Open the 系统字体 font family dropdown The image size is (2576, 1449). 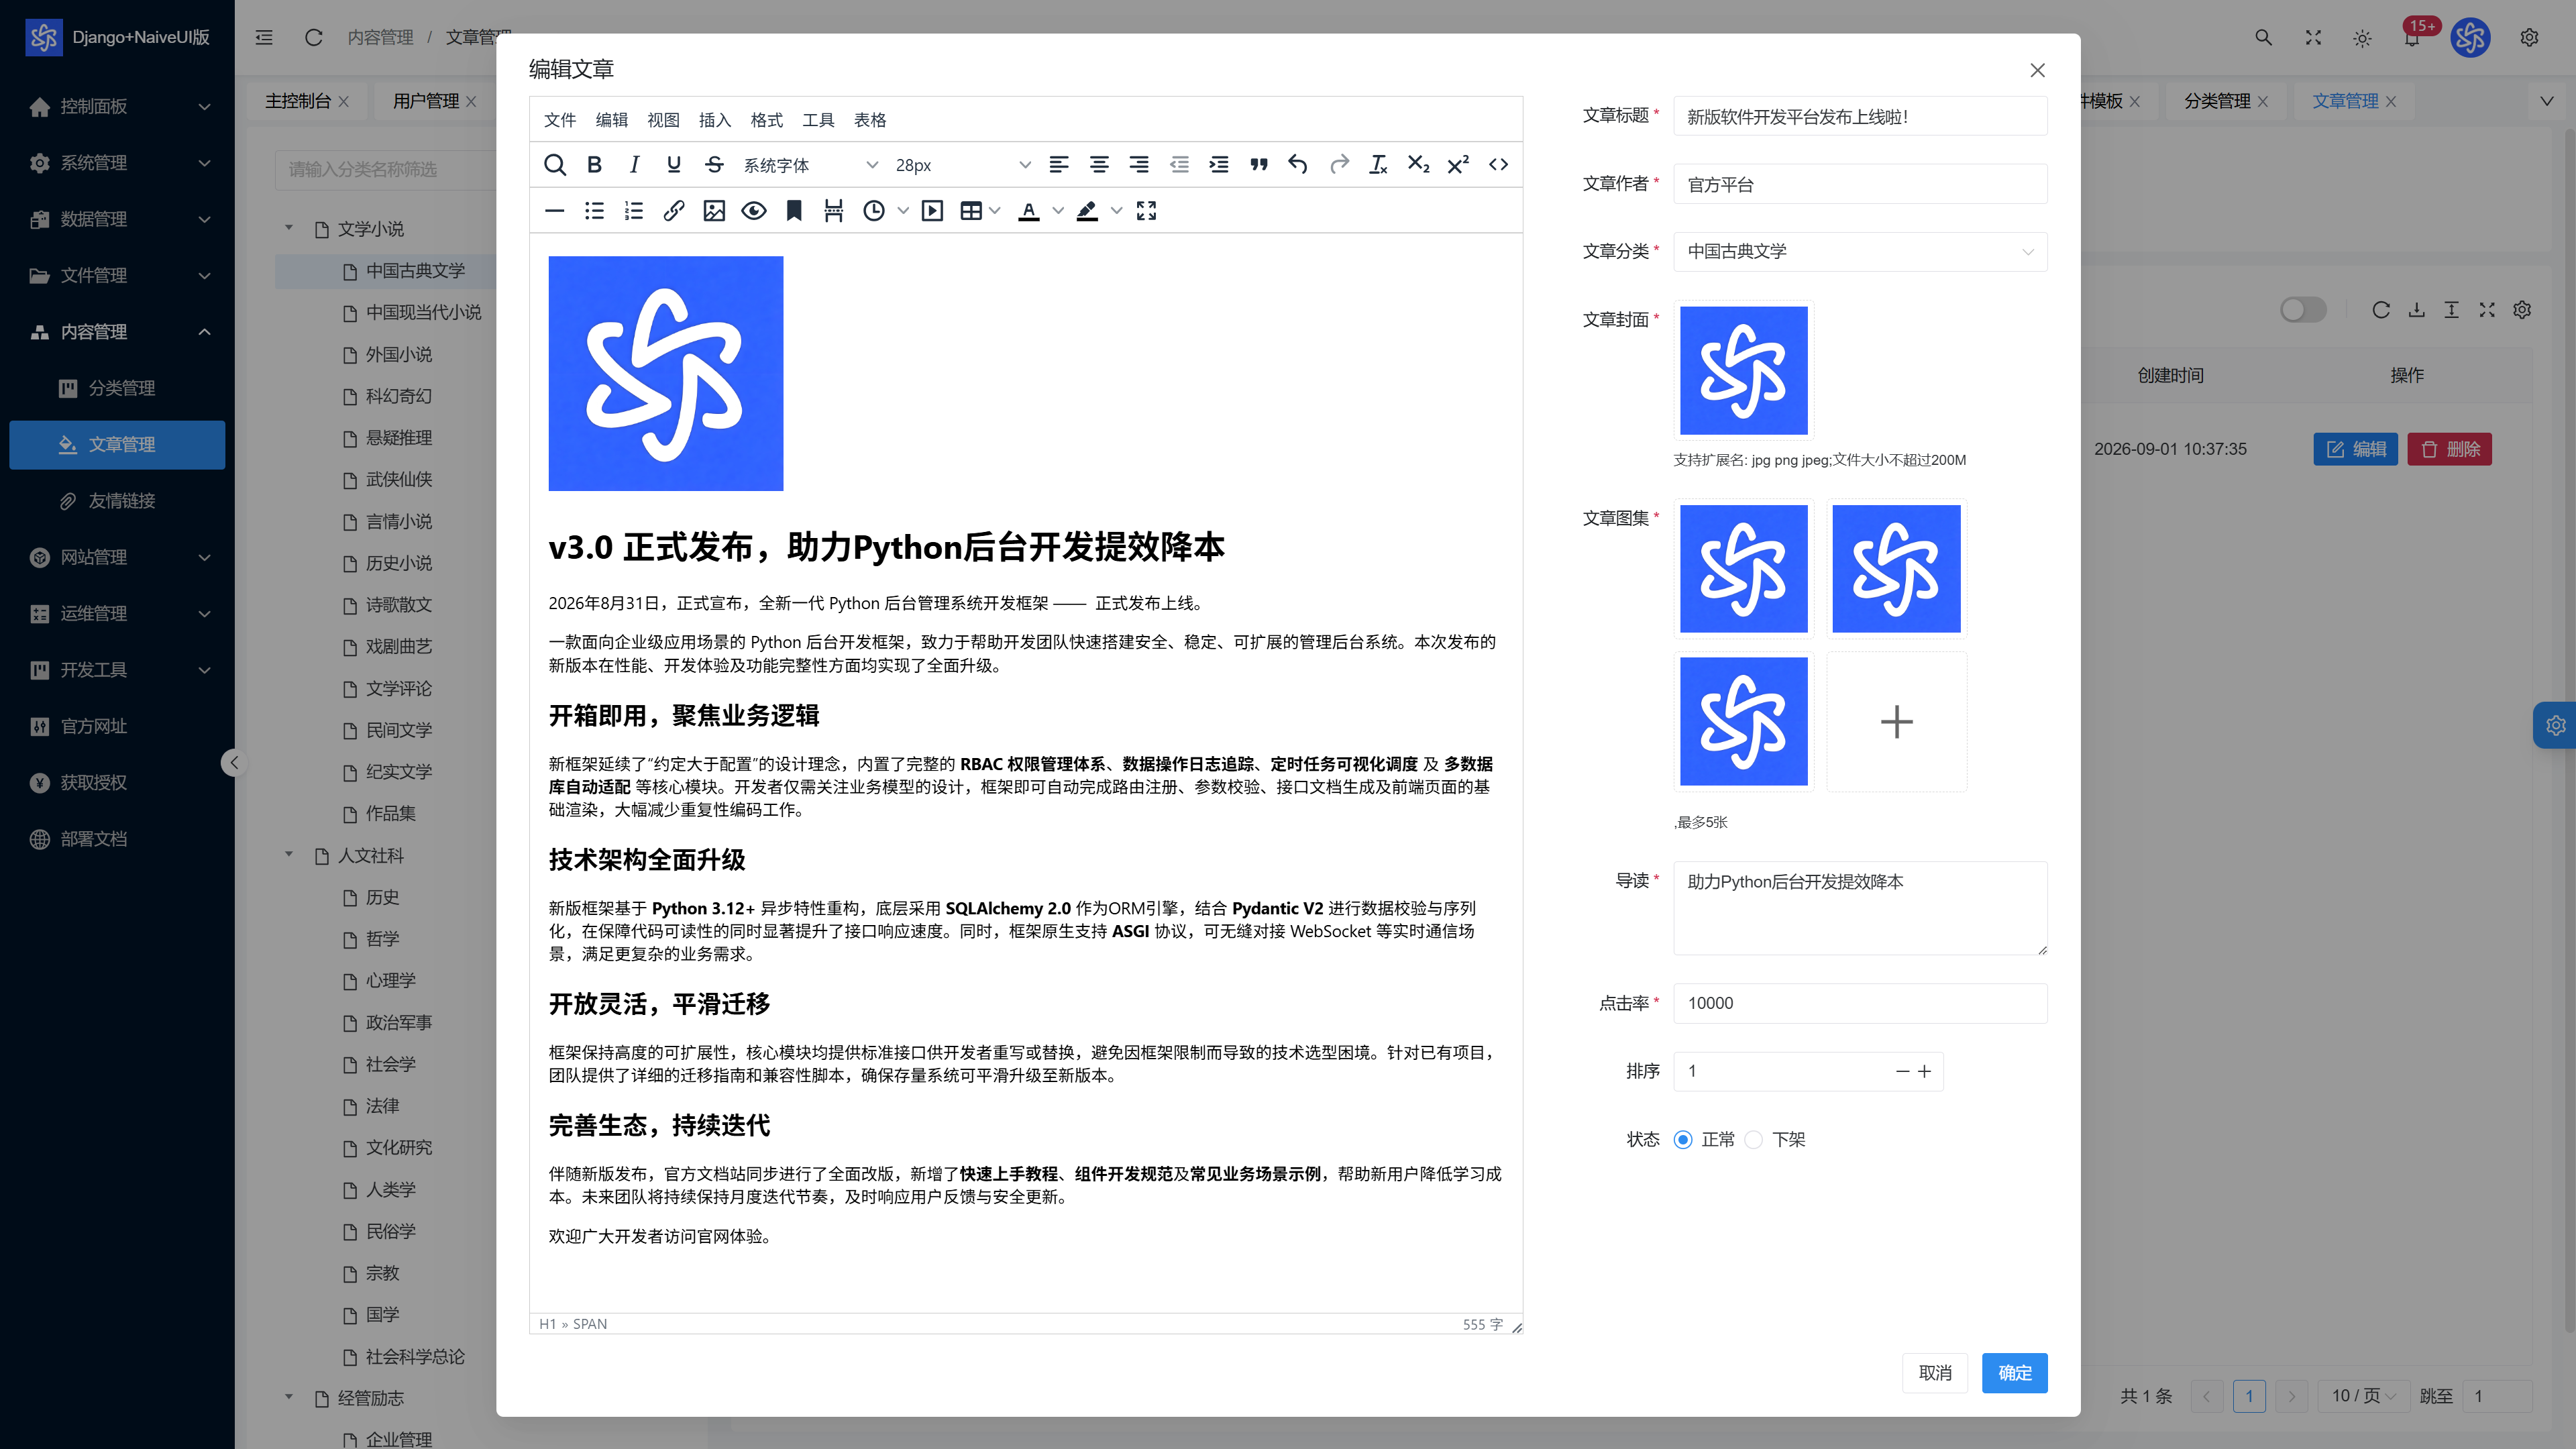810,165
